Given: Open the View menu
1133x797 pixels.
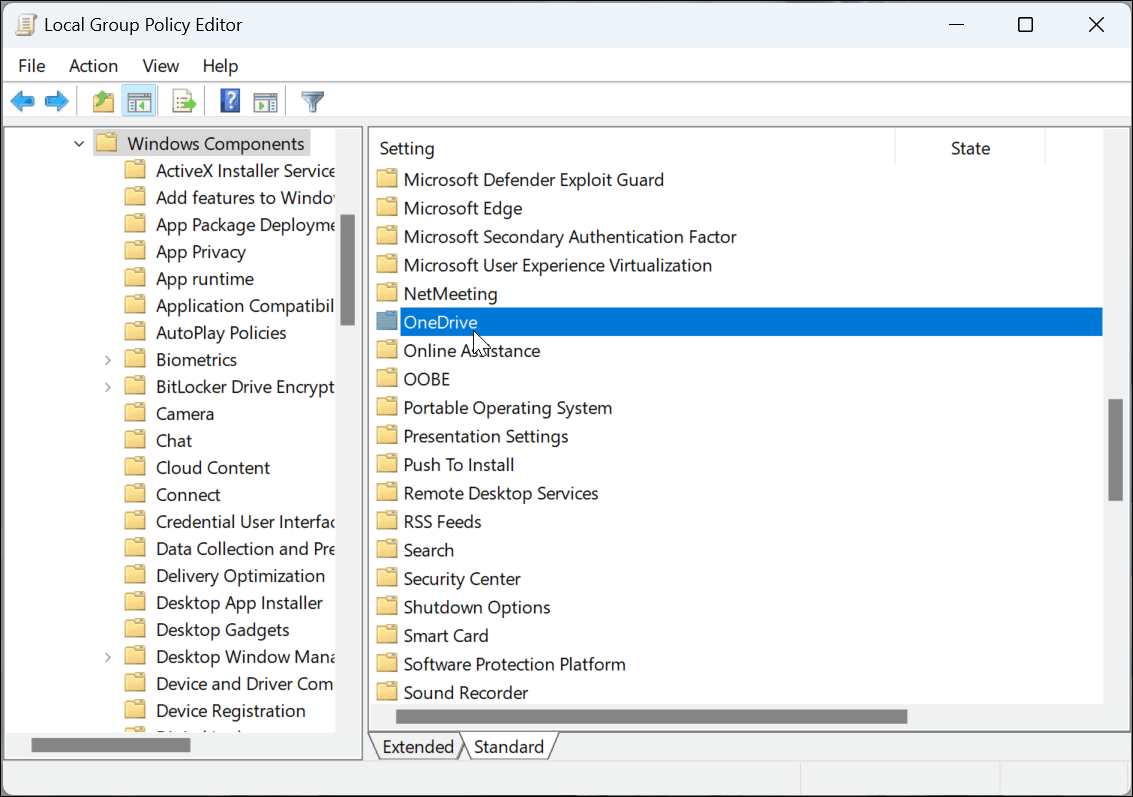Looking at the screenshot, I should pyautogui.click(x=160, y=66).
